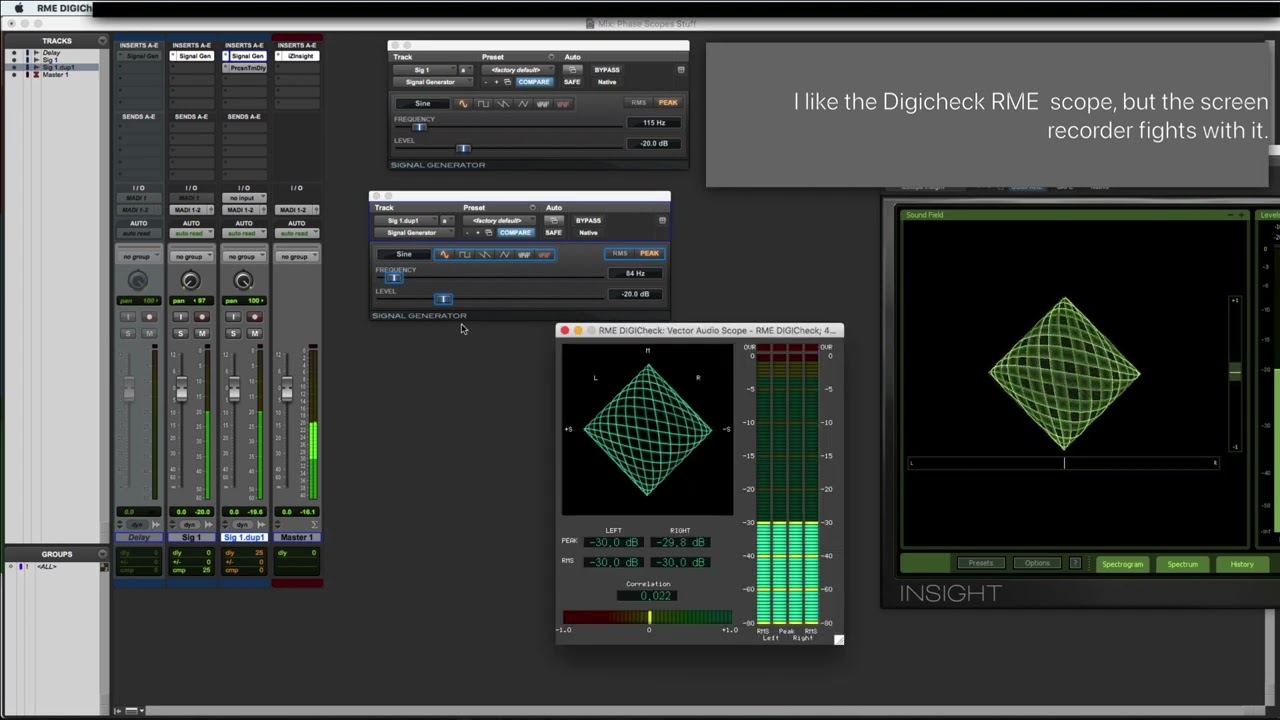
Task: Toggle COMPARE in Sig 1.dup1 plug-in window
Action: coord(515,233)
